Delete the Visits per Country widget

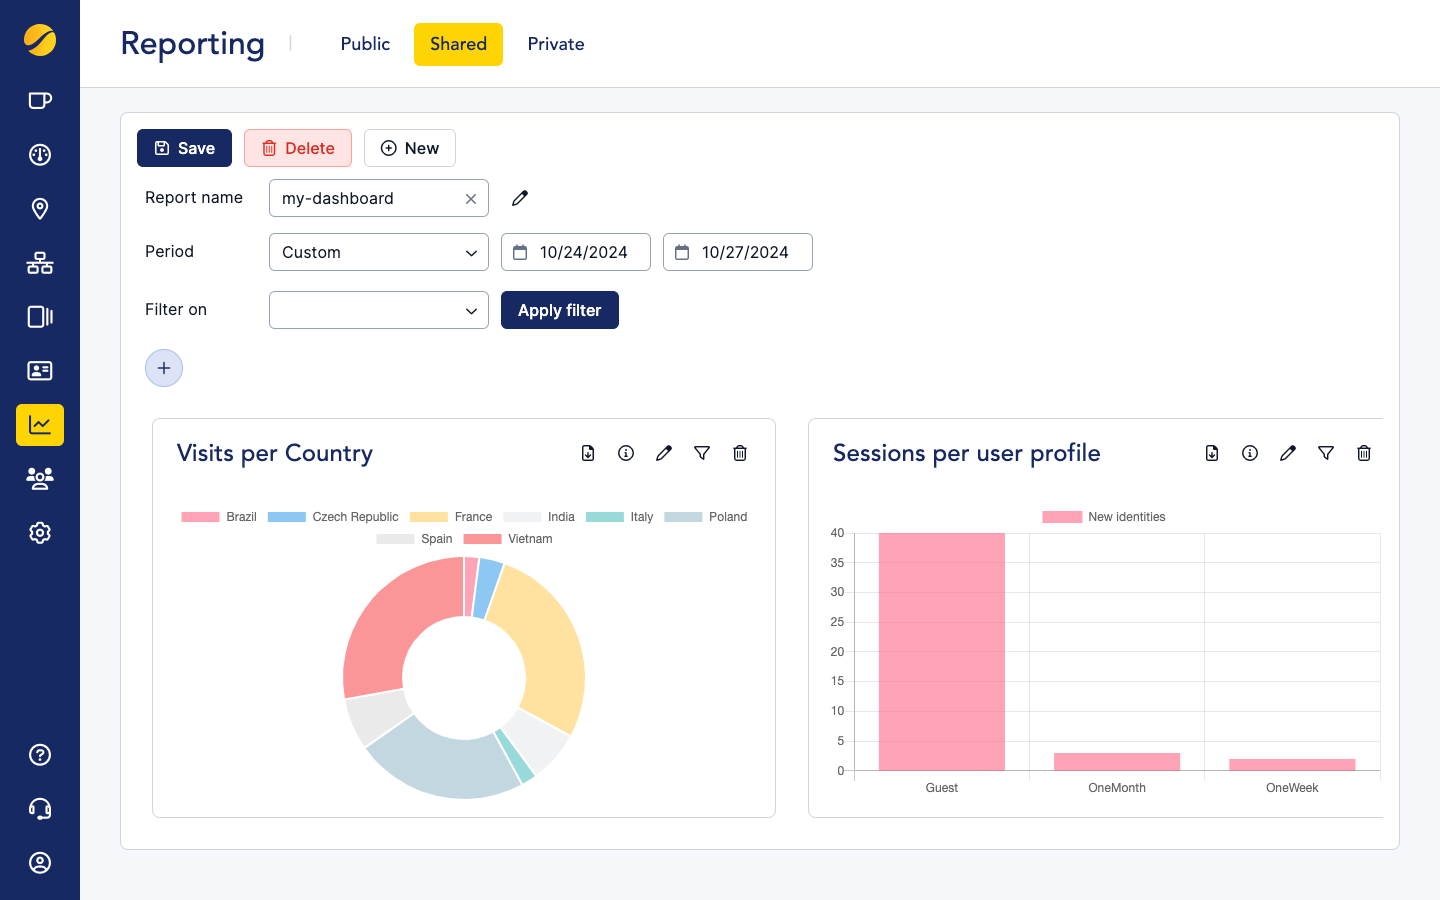pos(740,453)
